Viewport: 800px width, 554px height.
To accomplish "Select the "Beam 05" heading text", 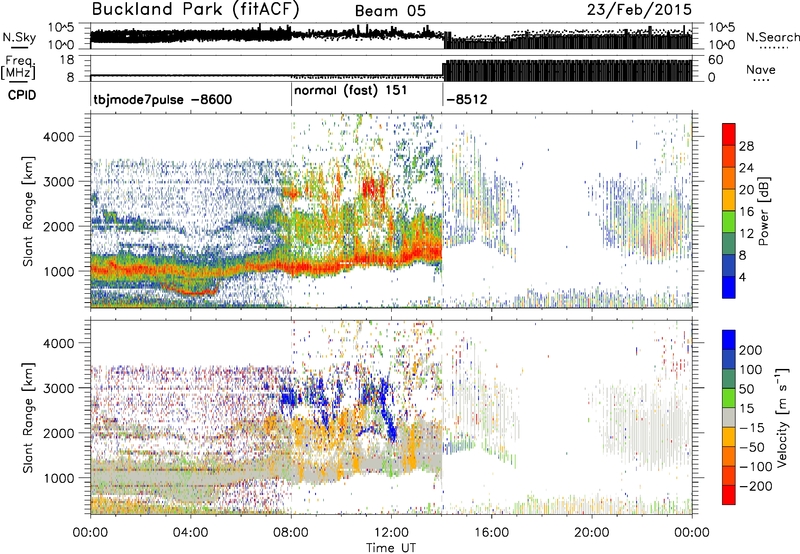I will (390, 11).
